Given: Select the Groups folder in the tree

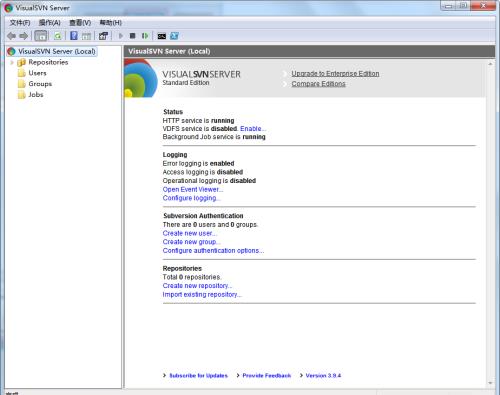Looking at the screenshot, I should tap(40, 84).
